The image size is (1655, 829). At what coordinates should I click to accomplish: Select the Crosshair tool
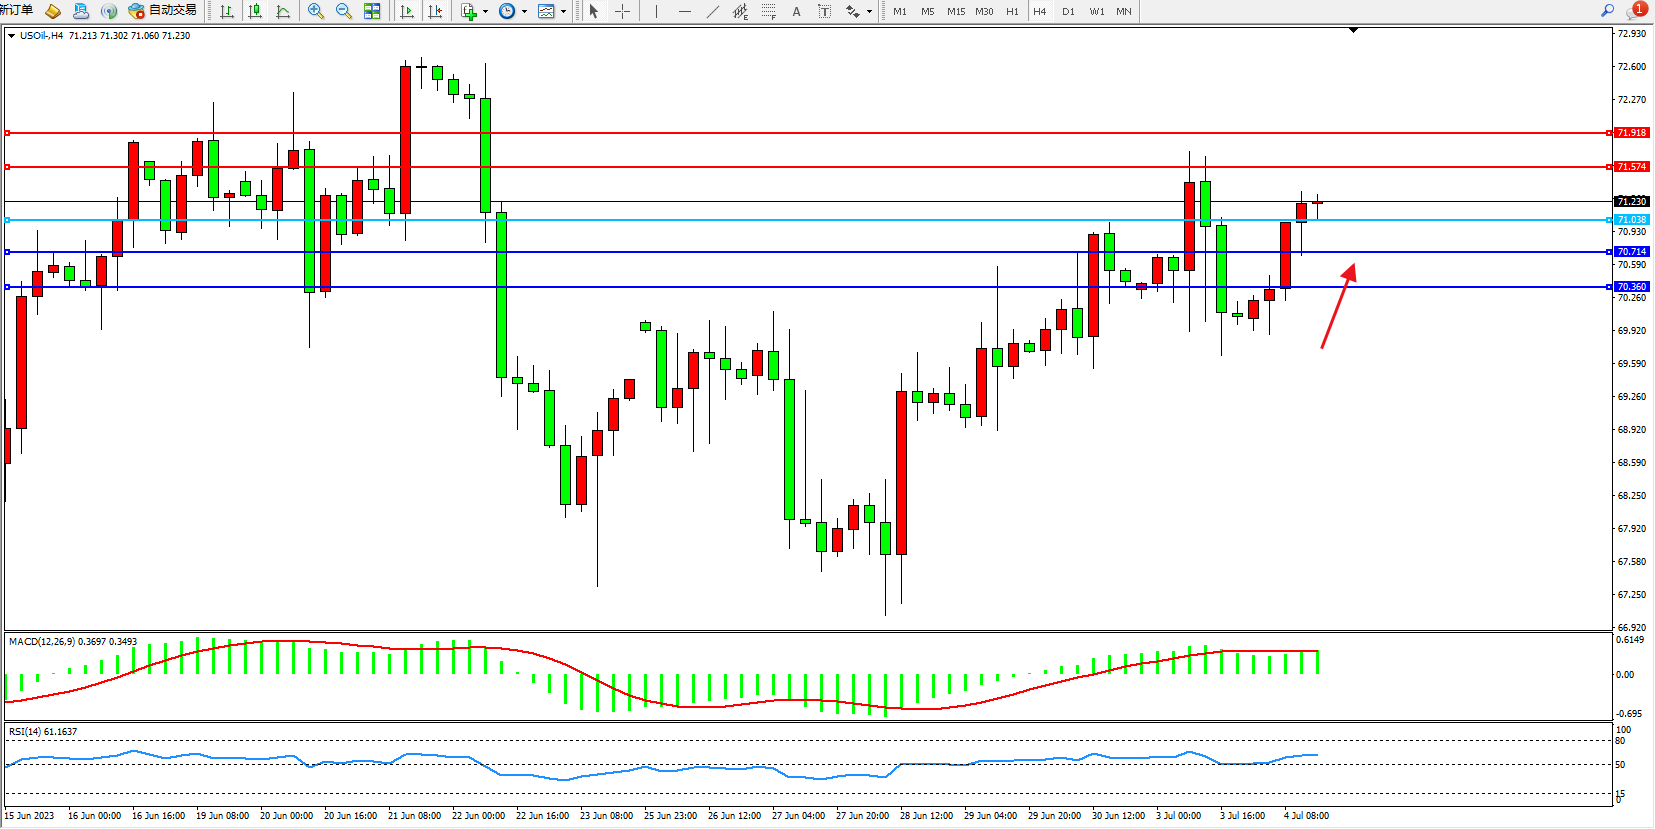tap(622, 11)
